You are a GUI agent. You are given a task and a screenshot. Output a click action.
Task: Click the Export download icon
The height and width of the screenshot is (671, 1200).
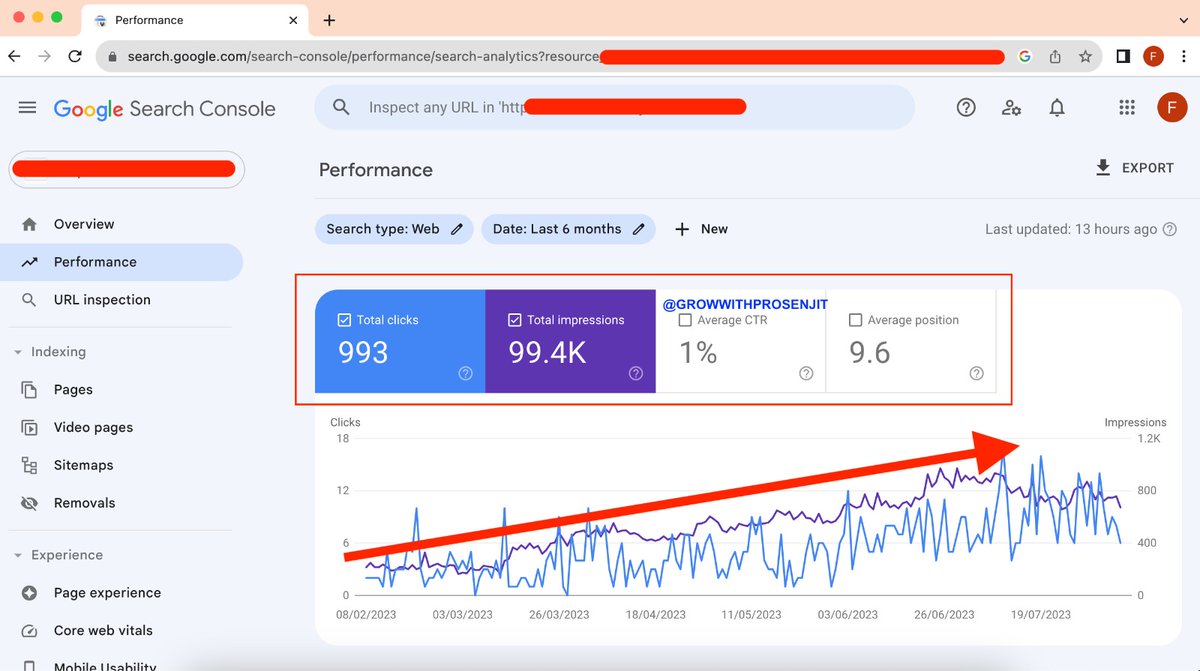tap(1103, 168)
